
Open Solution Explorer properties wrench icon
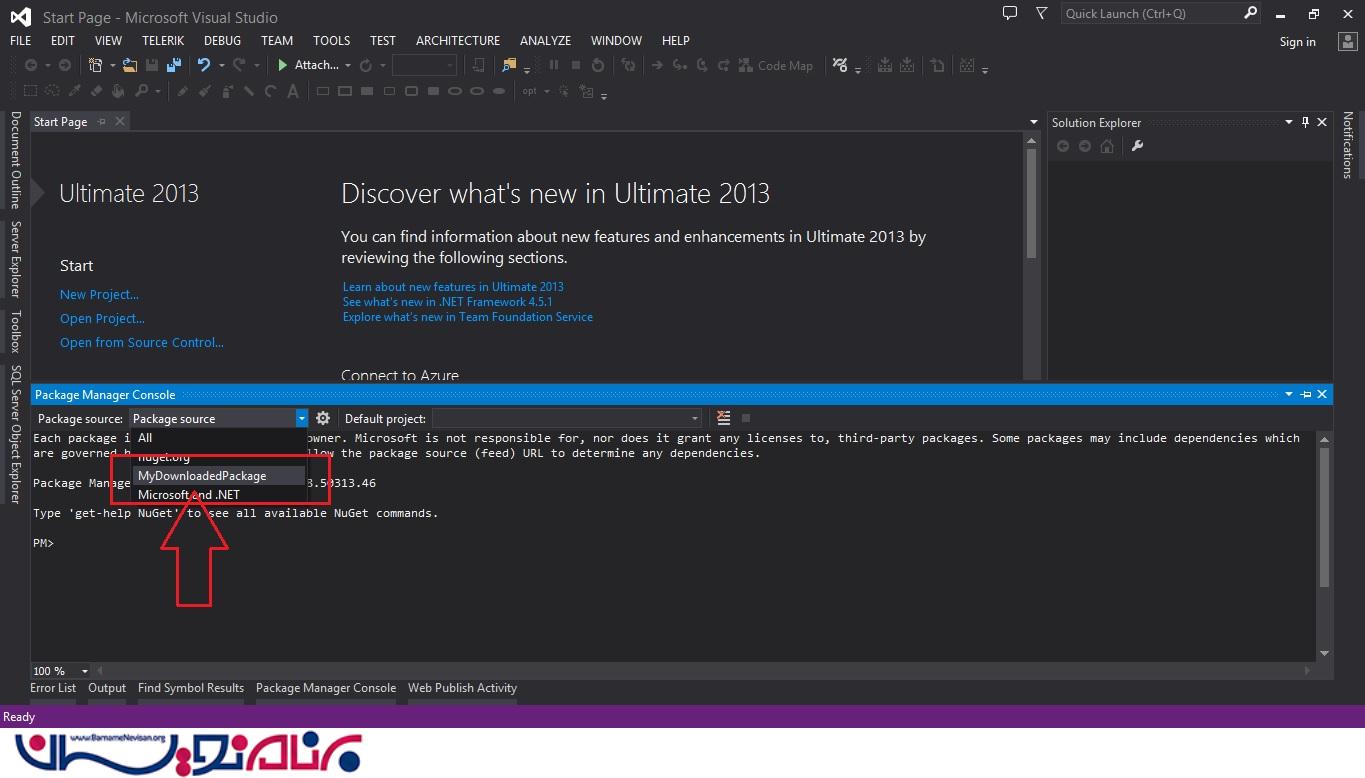1136,146
